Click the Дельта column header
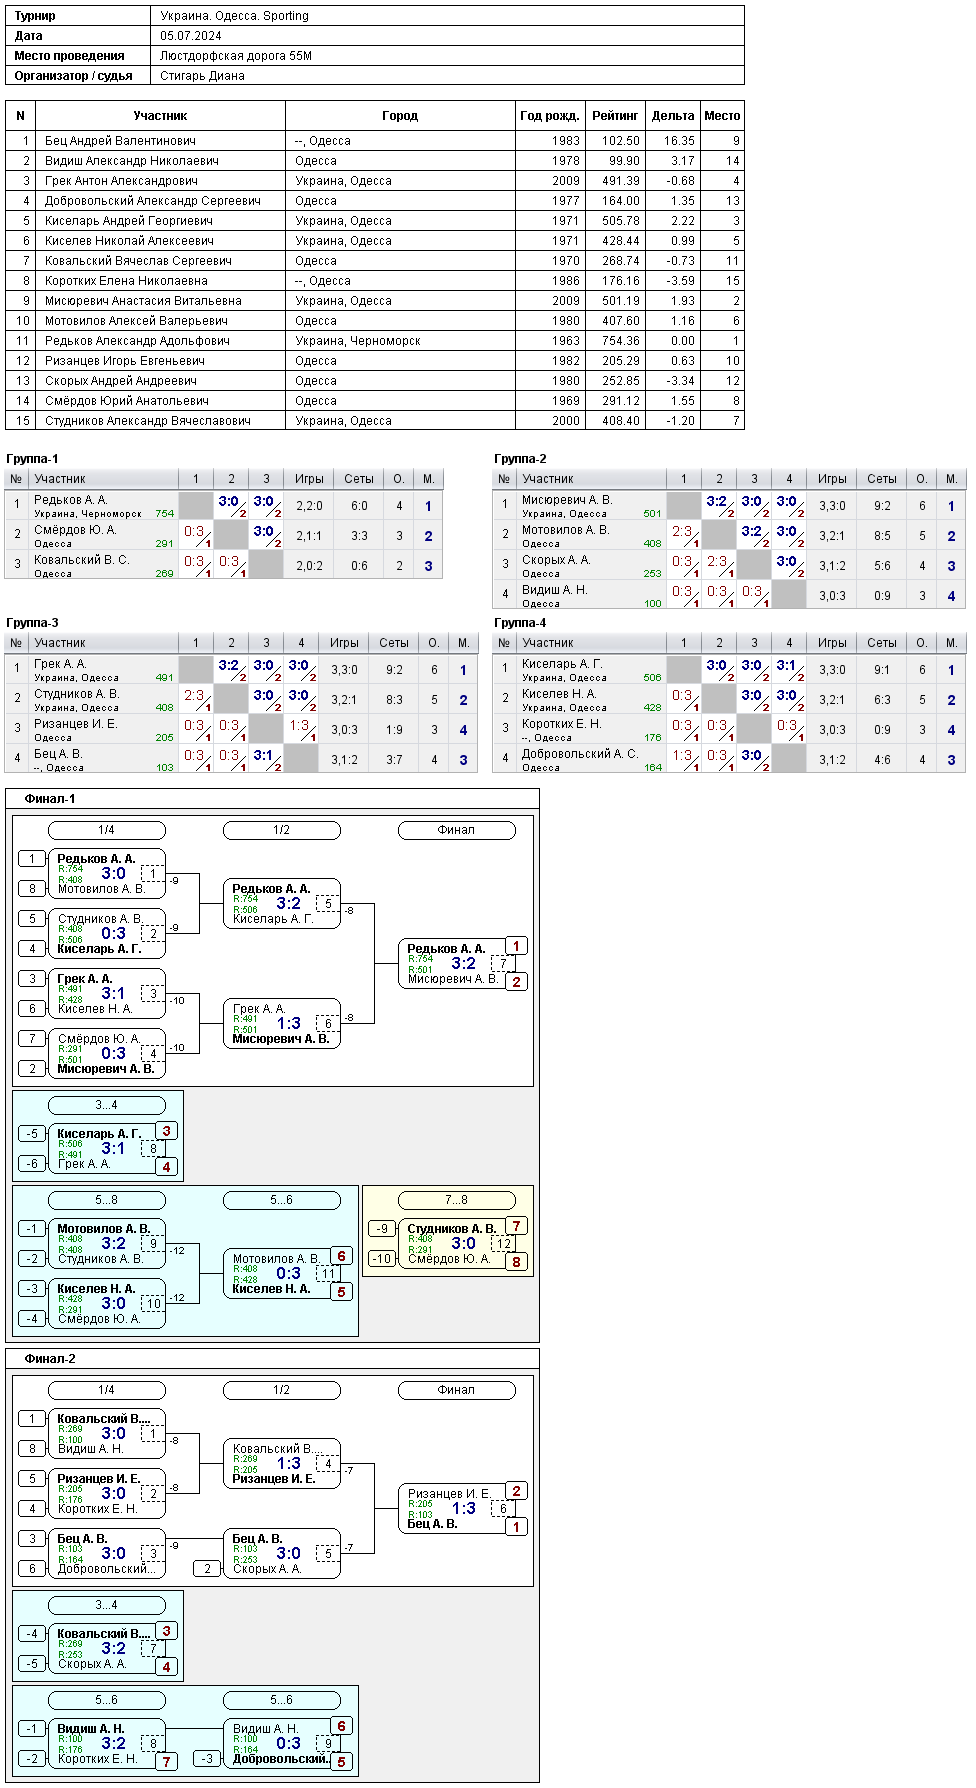Image resolution: width=976 pixels, height=1788 pixels. click(x=673, y=116)
